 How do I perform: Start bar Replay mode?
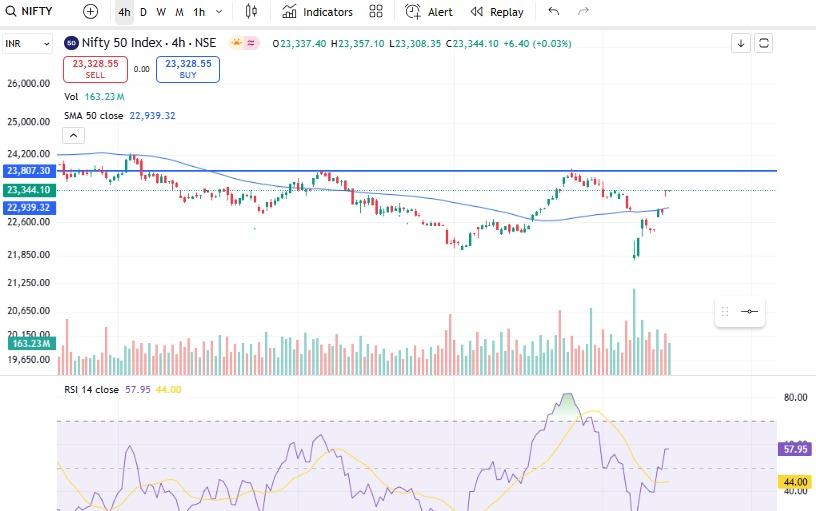click(496, 11)
